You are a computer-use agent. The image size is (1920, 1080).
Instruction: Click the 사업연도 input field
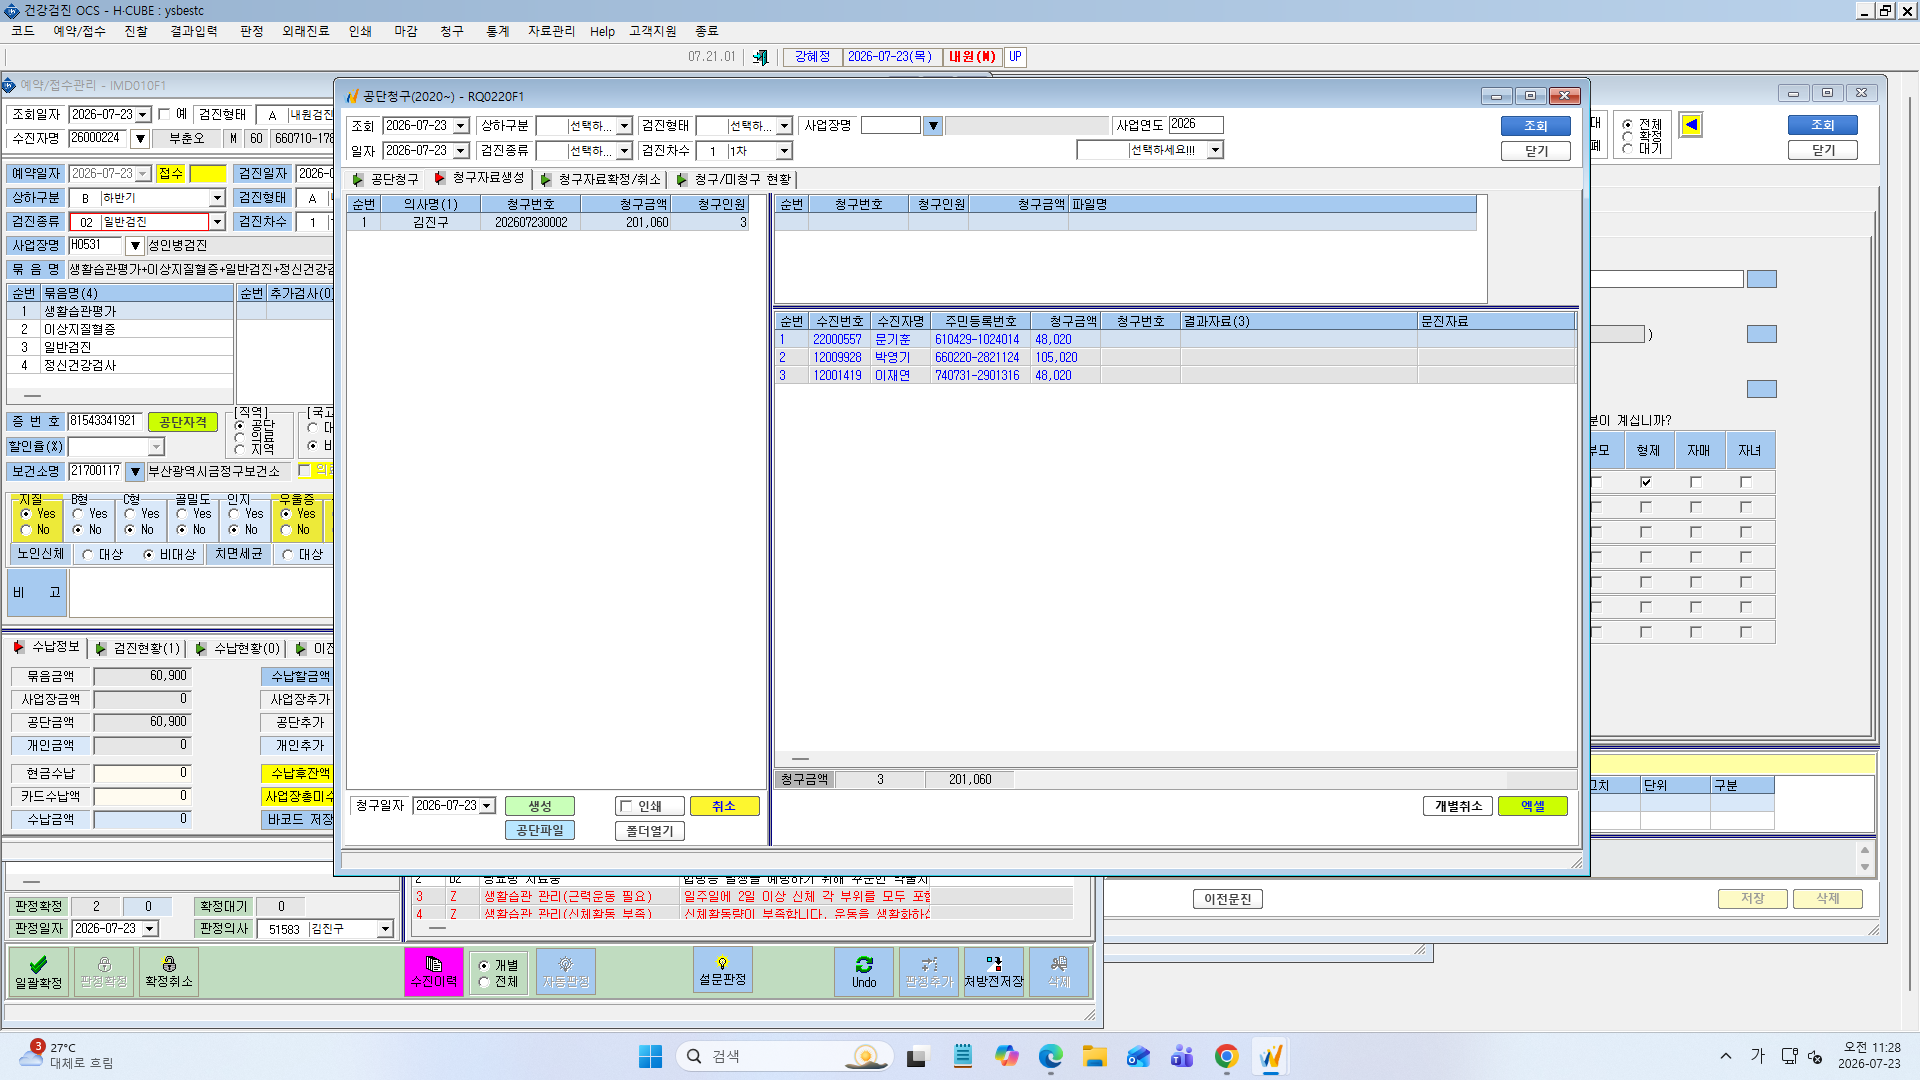point(1196,125)
